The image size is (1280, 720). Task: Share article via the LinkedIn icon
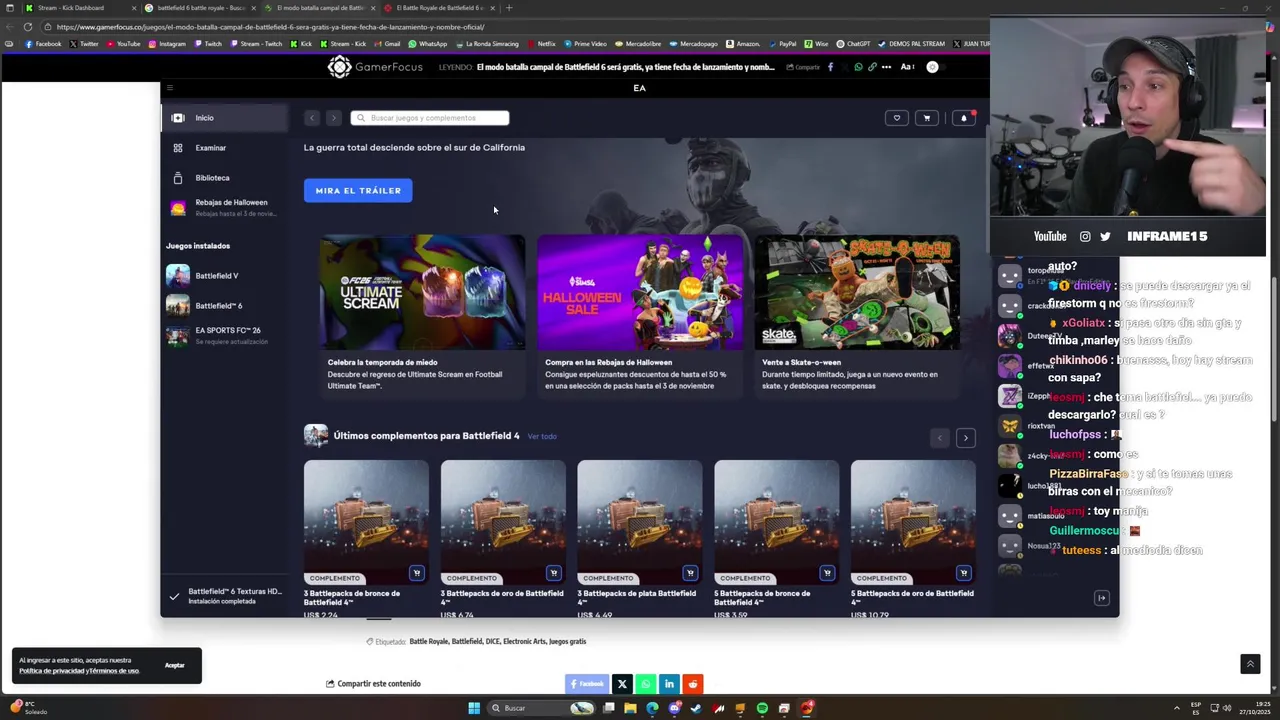tap(669, 684)
